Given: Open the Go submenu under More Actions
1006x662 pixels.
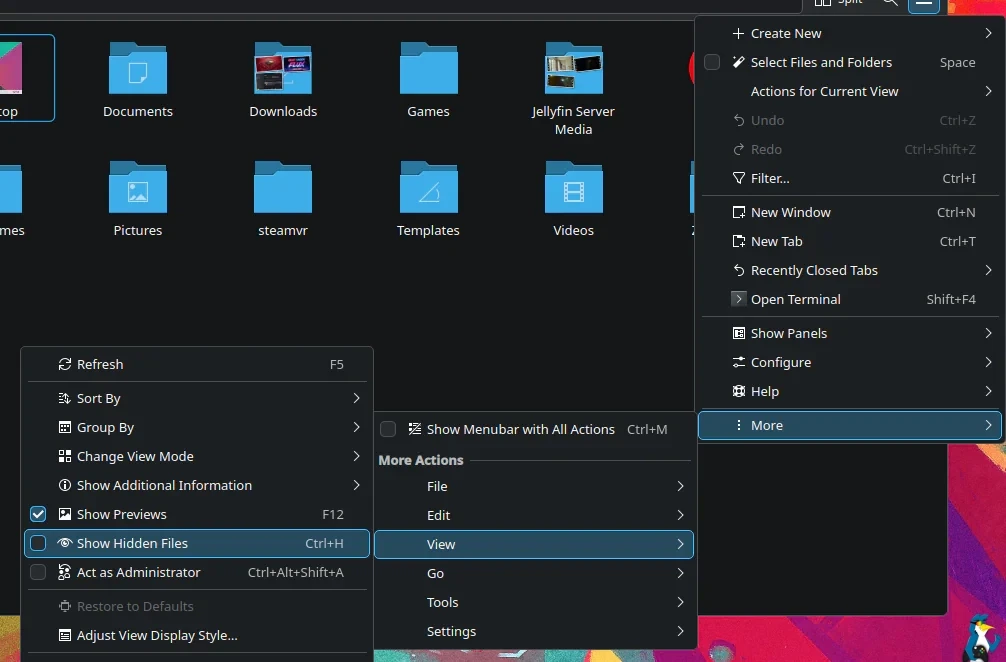Looking at the screenshot, I should [534, 573].
